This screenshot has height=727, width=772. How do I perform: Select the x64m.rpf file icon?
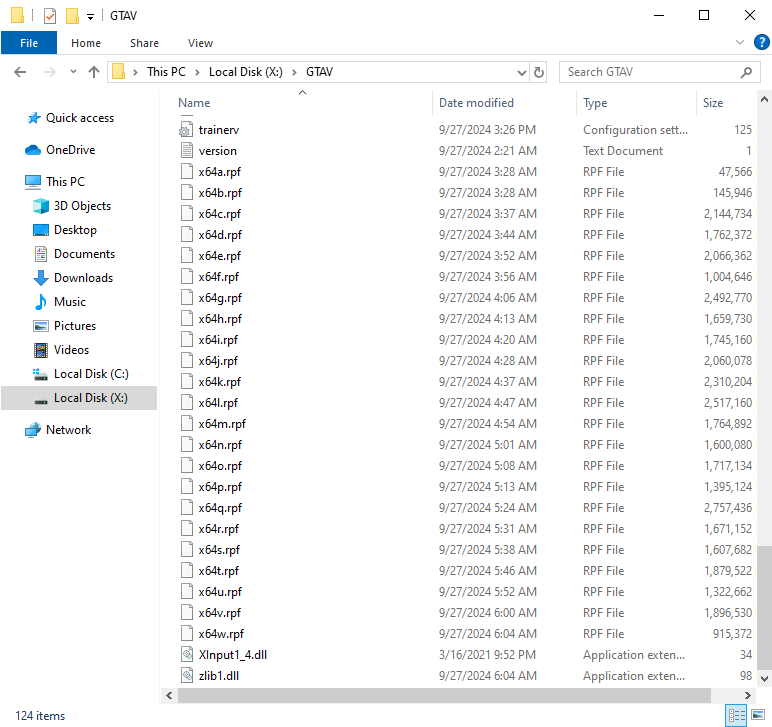[x=186, y=424]
